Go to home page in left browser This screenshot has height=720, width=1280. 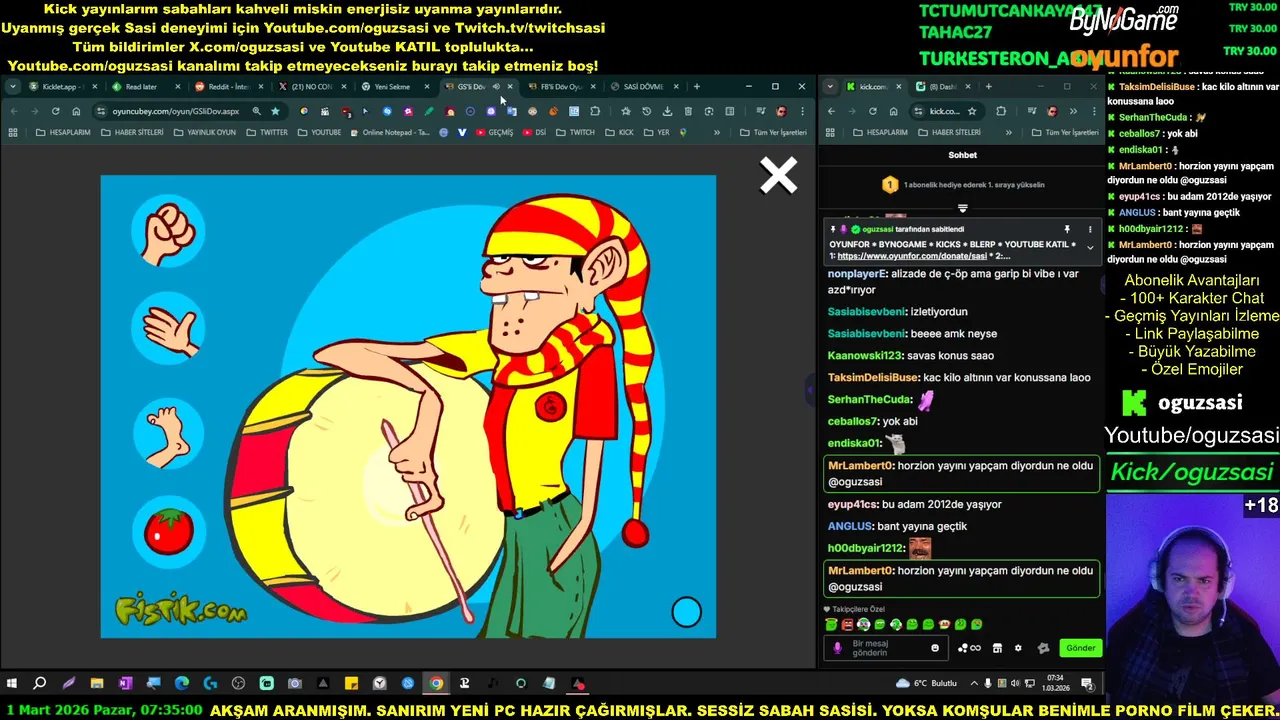(76, 111)
